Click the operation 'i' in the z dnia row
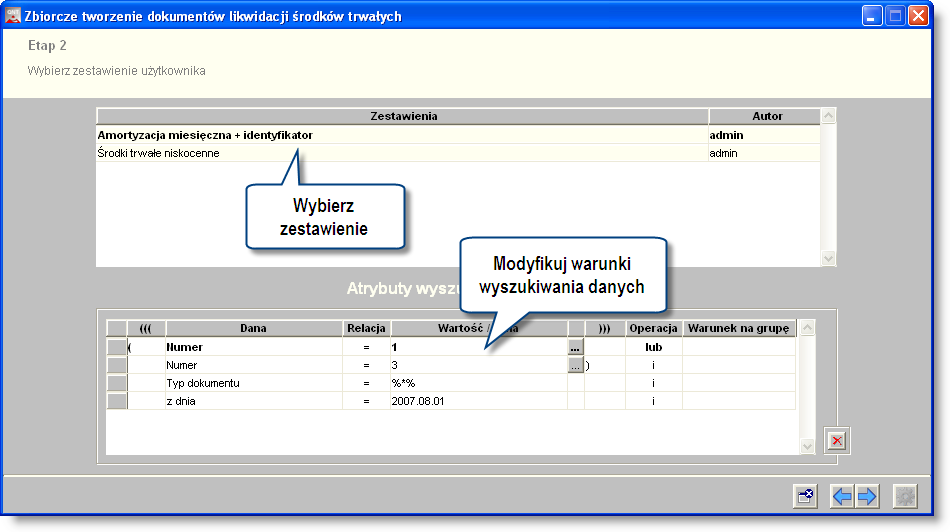The width and height of the screenshot is (950, 532). point(654,402)
